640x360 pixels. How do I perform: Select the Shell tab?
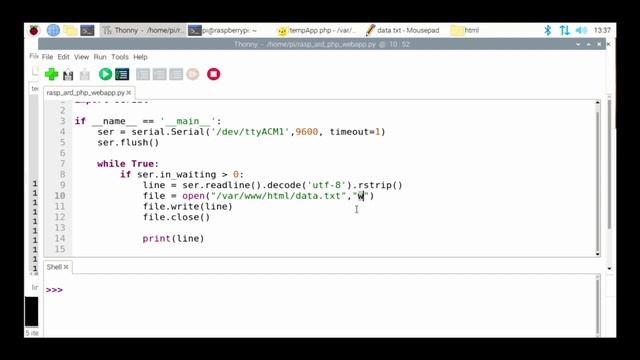pos(54,267)
